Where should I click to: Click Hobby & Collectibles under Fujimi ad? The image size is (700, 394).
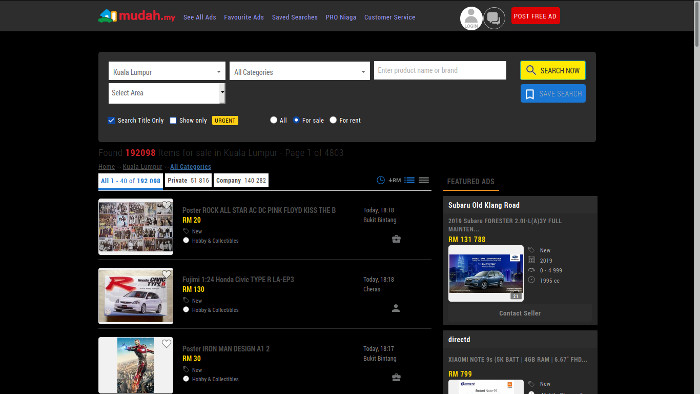[x=215, y=310]
